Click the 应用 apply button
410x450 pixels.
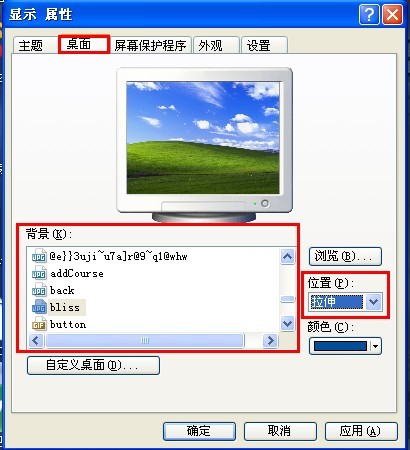point(361,431)
